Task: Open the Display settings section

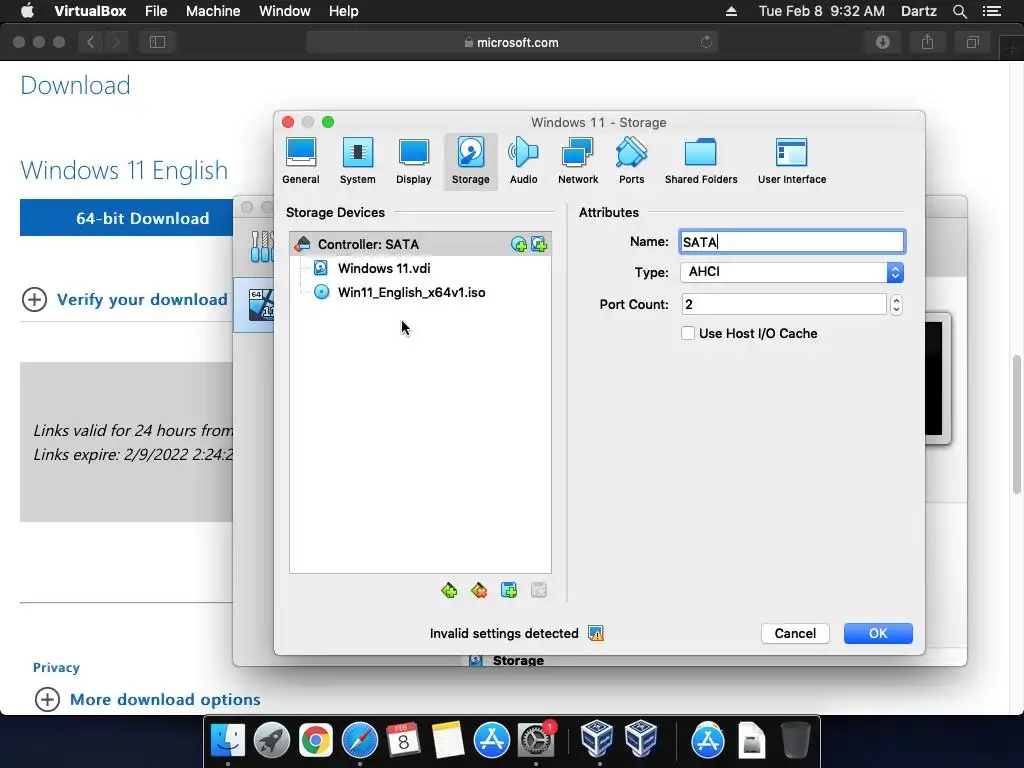Action: pos(413,161)
